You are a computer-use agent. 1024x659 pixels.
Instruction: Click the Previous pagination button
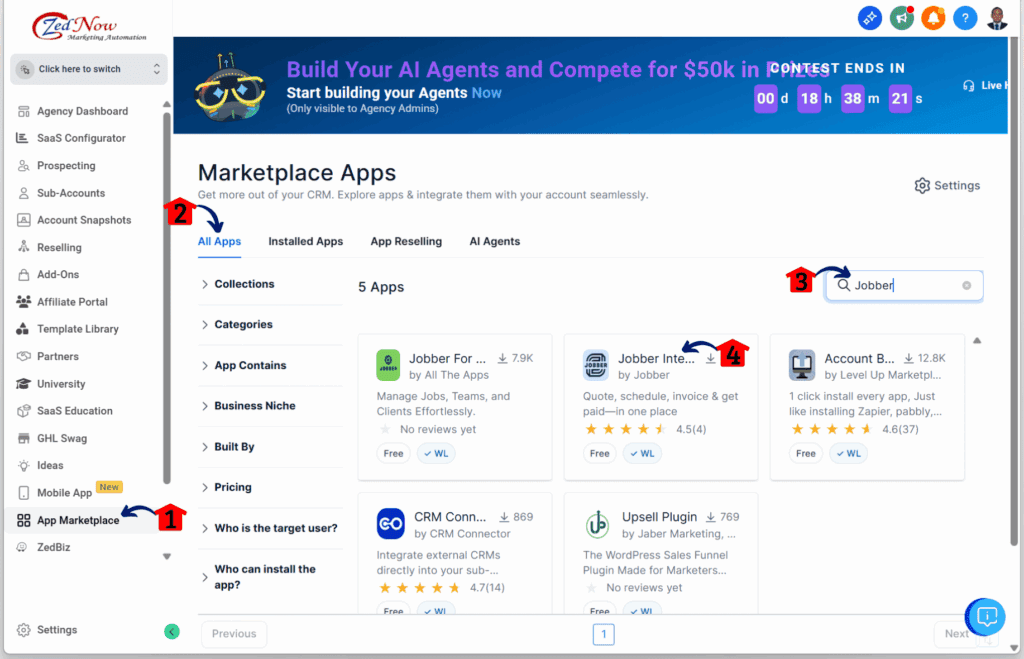[x=233, y=634]
